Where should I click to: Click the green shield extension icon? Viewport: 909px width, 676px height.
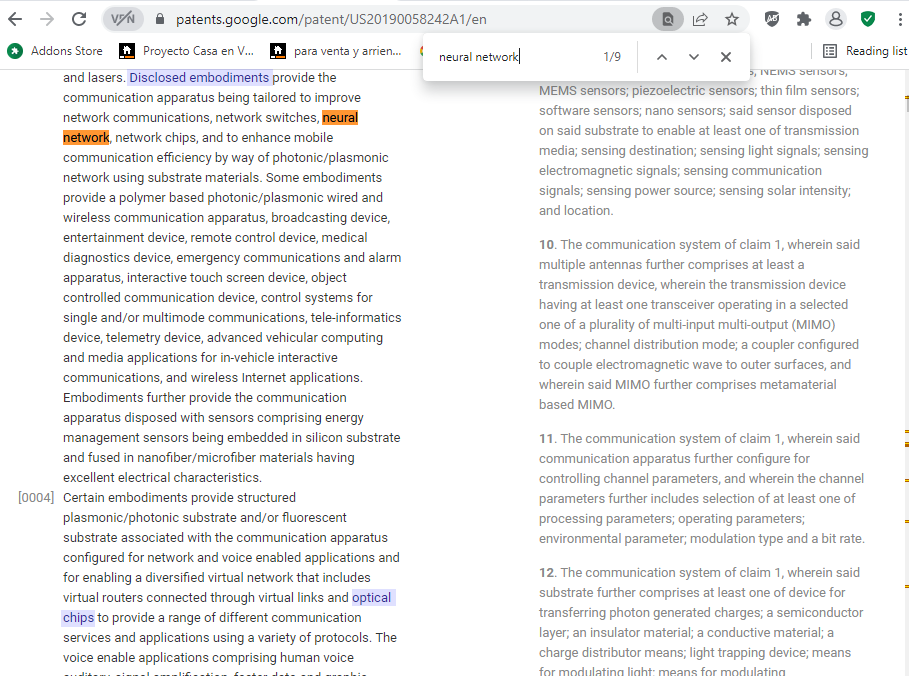pyautogui.click(x=868, y=19)
